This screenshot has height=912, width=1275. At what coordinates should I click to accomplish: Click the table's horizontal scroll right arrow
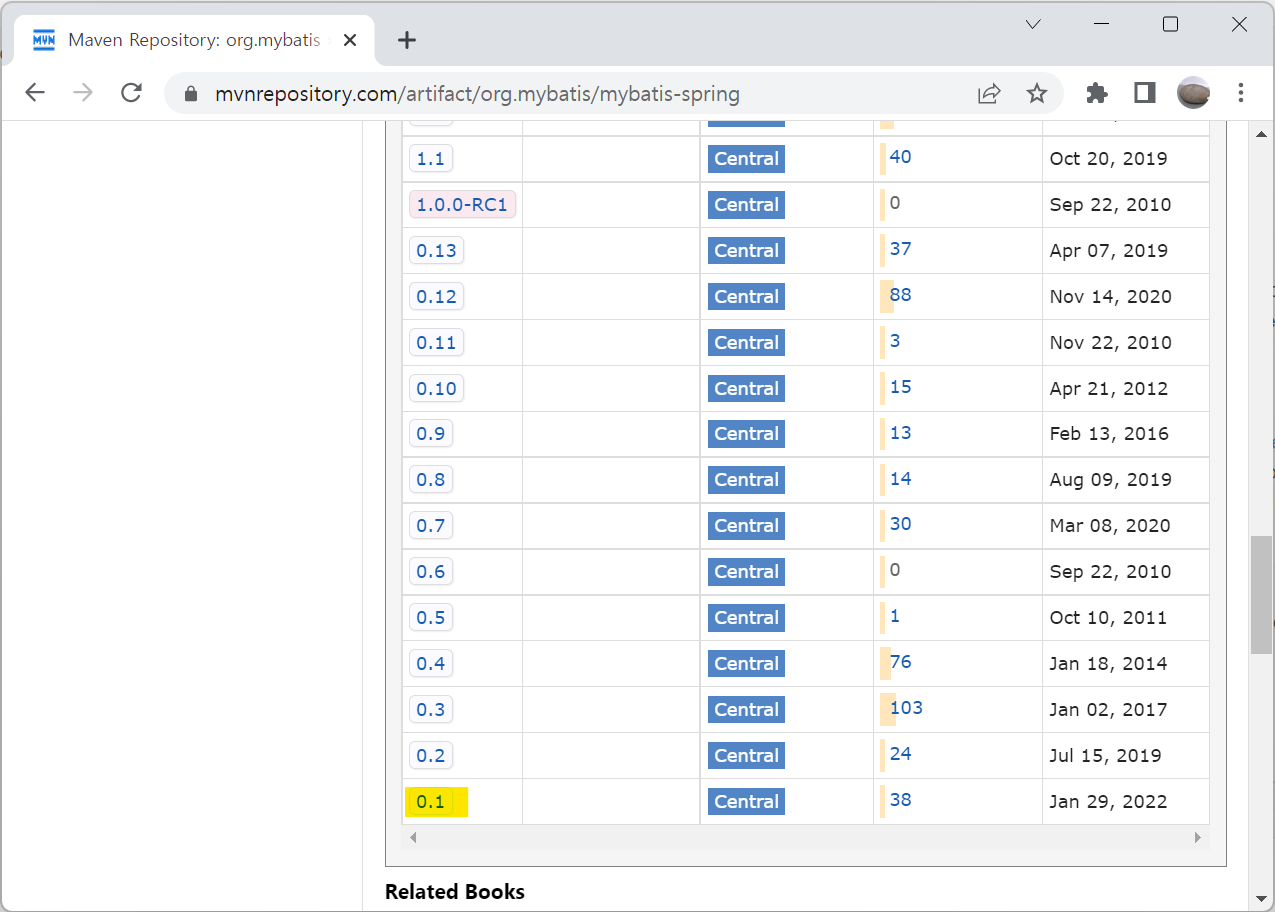[1199, 838]
